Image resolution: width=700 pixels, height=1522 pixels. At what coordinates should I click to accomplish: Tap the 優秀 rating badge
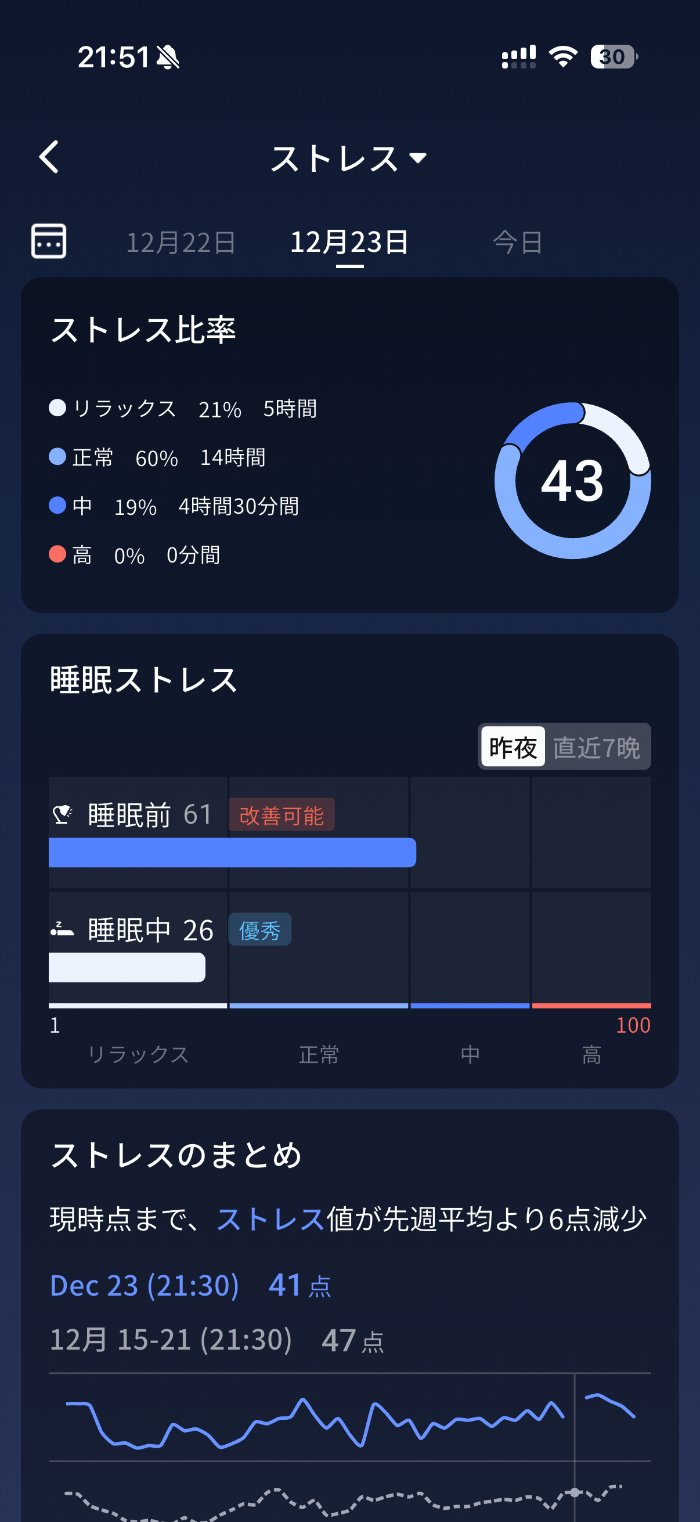tap(260, 930)
